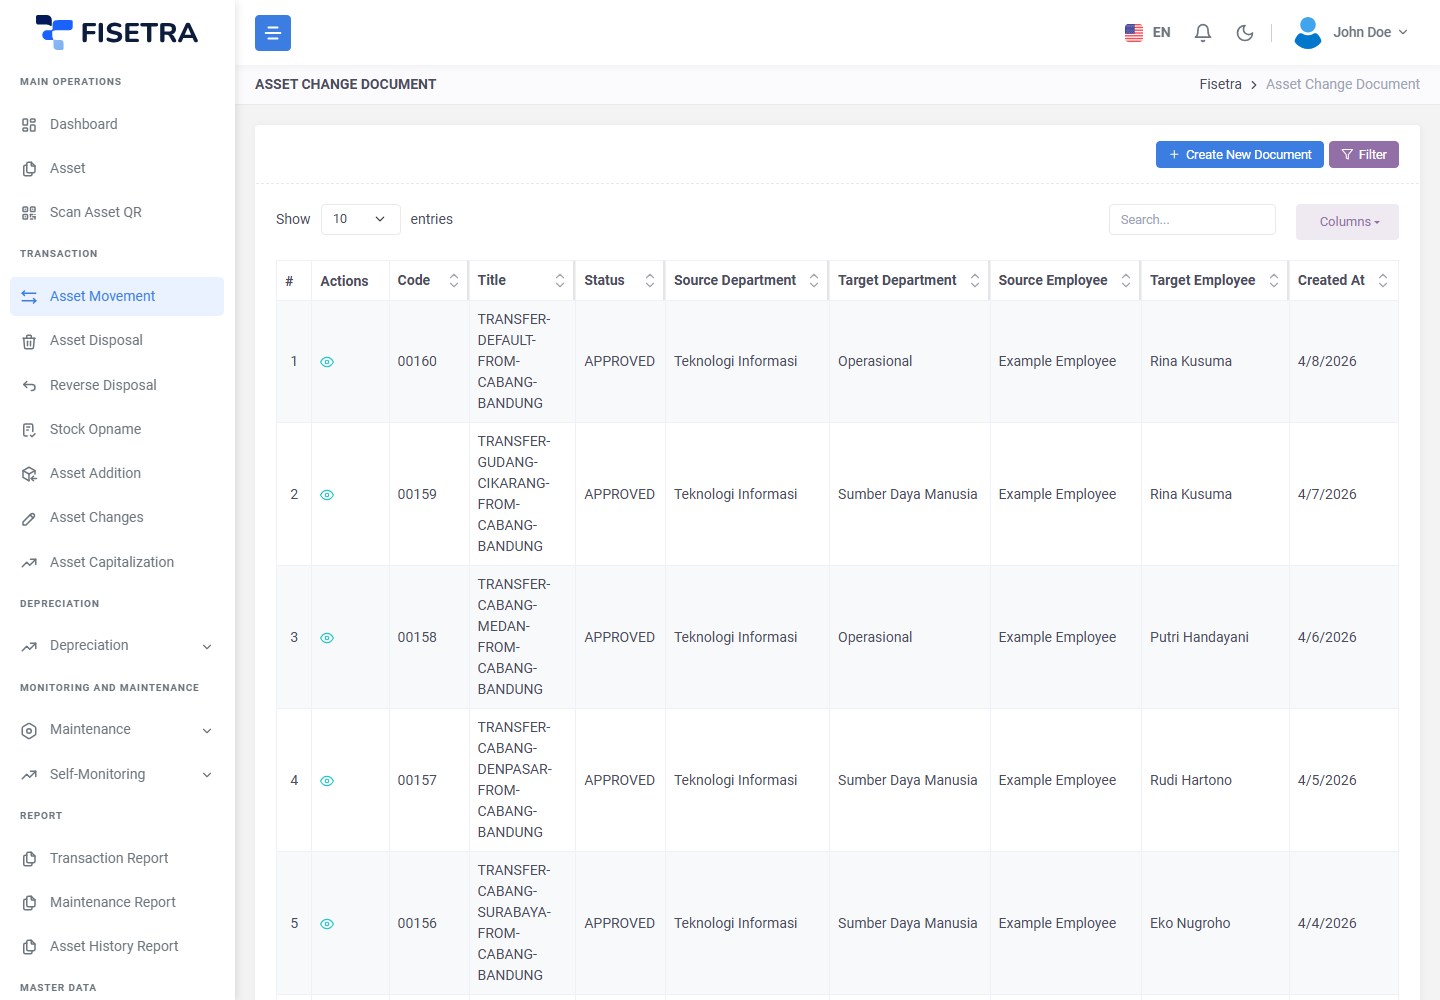Click the Asset Addition box icon

tap(29, 474)
